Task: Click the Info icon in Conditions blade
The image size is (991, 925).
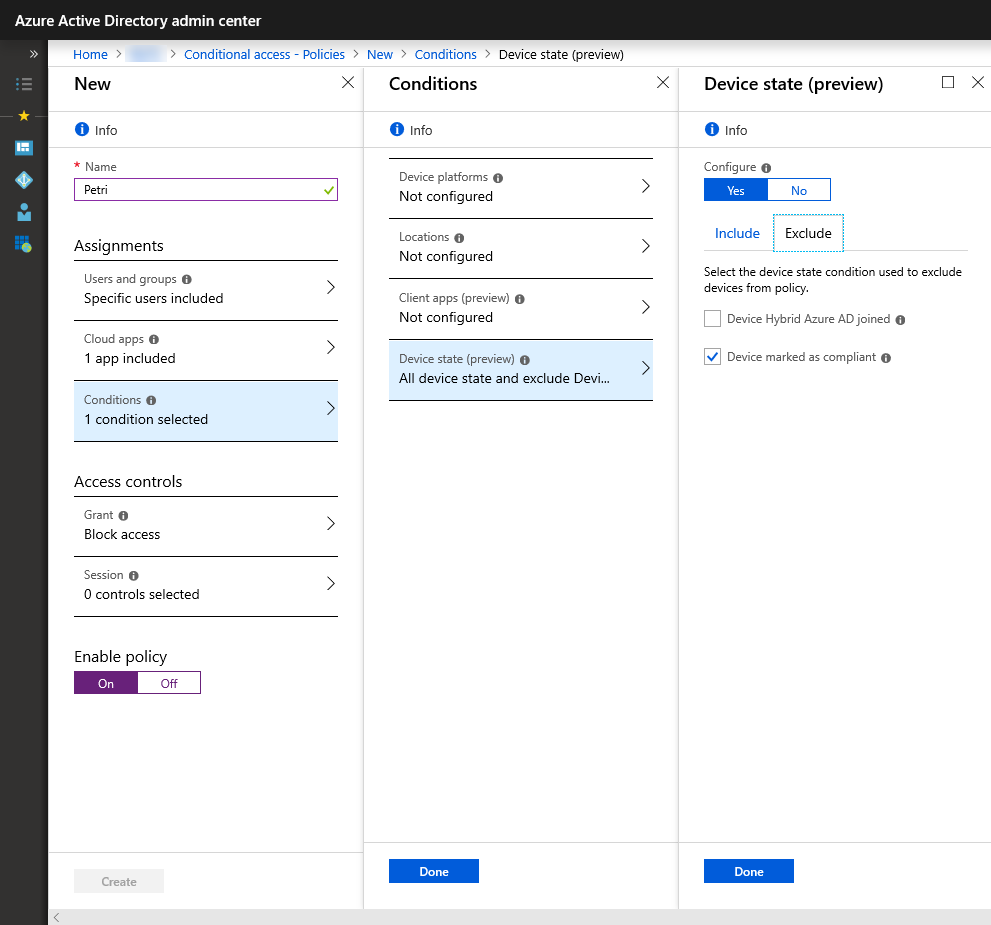Action: 398,130
